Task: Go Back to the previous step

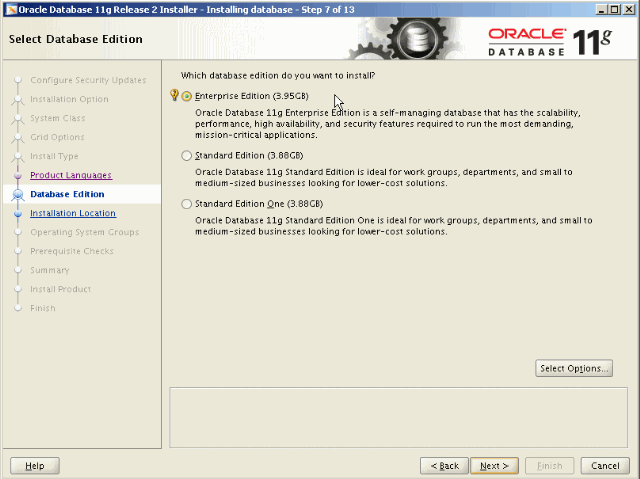Action: pyautogui.click(x=444, y=466)
